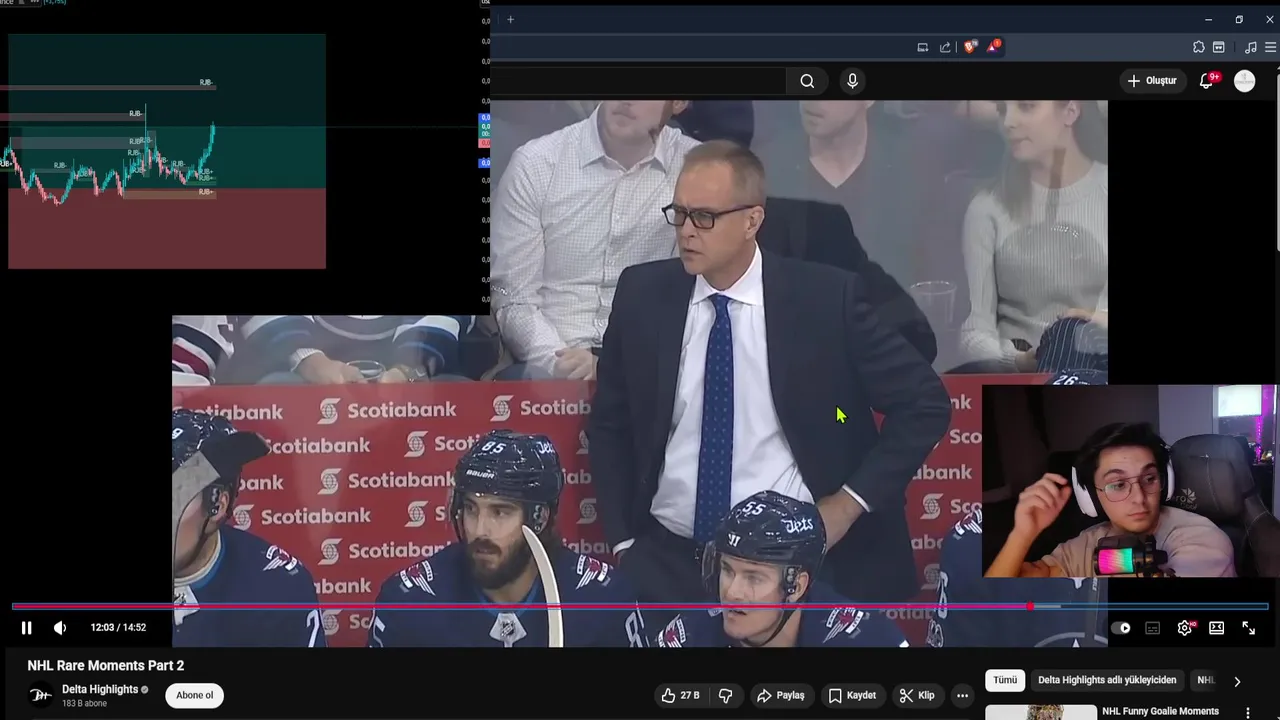Open the account avatar menu
The width and height of the screenshot is (1280, 720).
coord(1245,81)
